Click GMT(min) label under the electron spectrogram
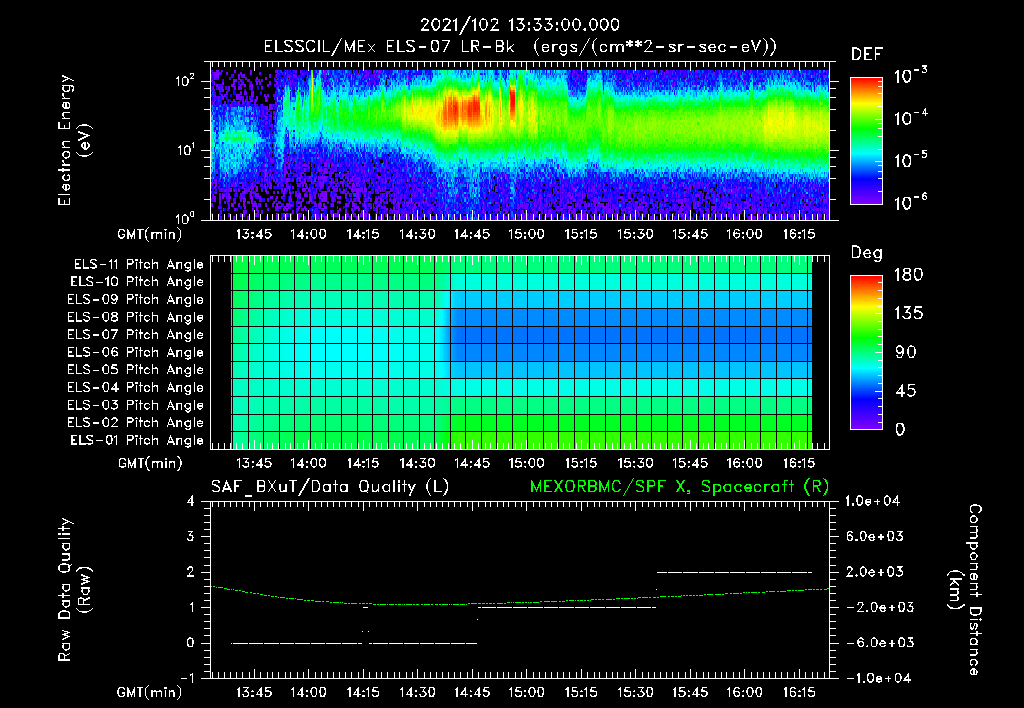 click(150, 234)
